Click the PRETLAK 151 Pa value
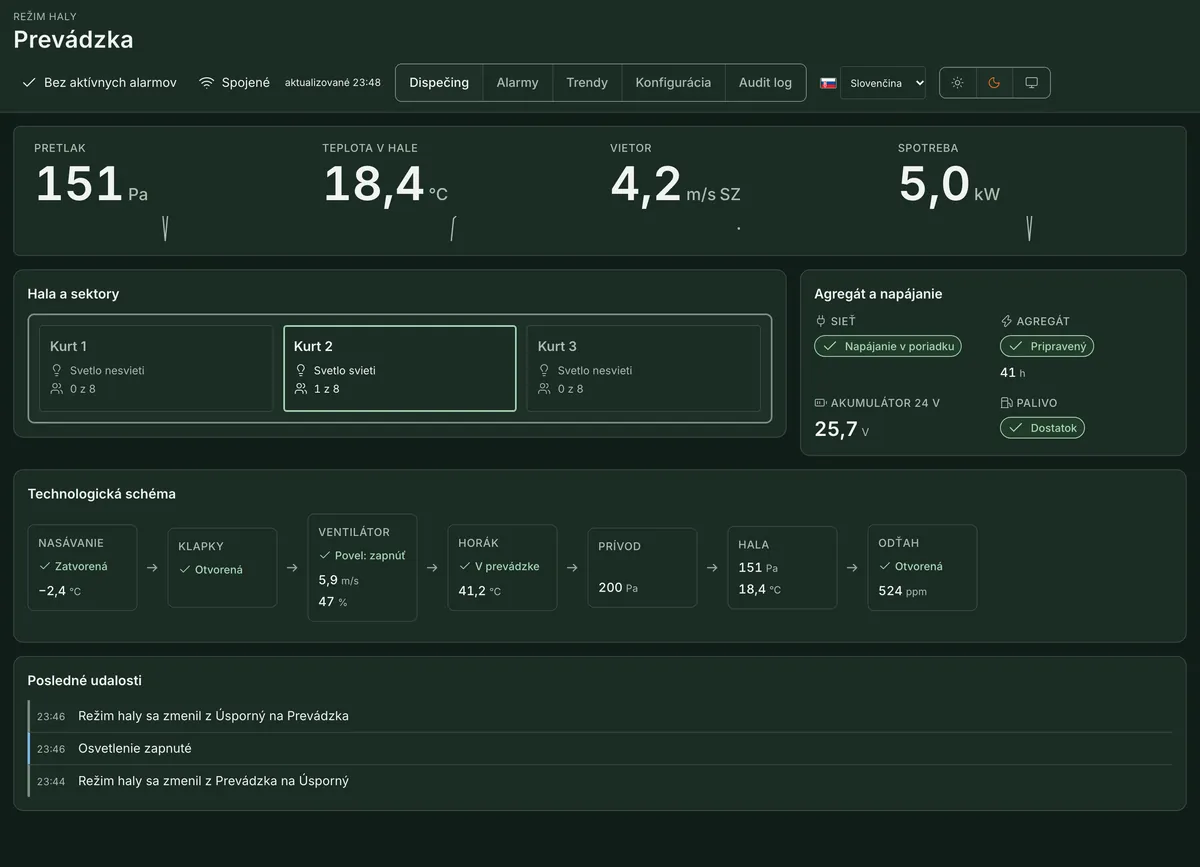 [x=92, y=185]
